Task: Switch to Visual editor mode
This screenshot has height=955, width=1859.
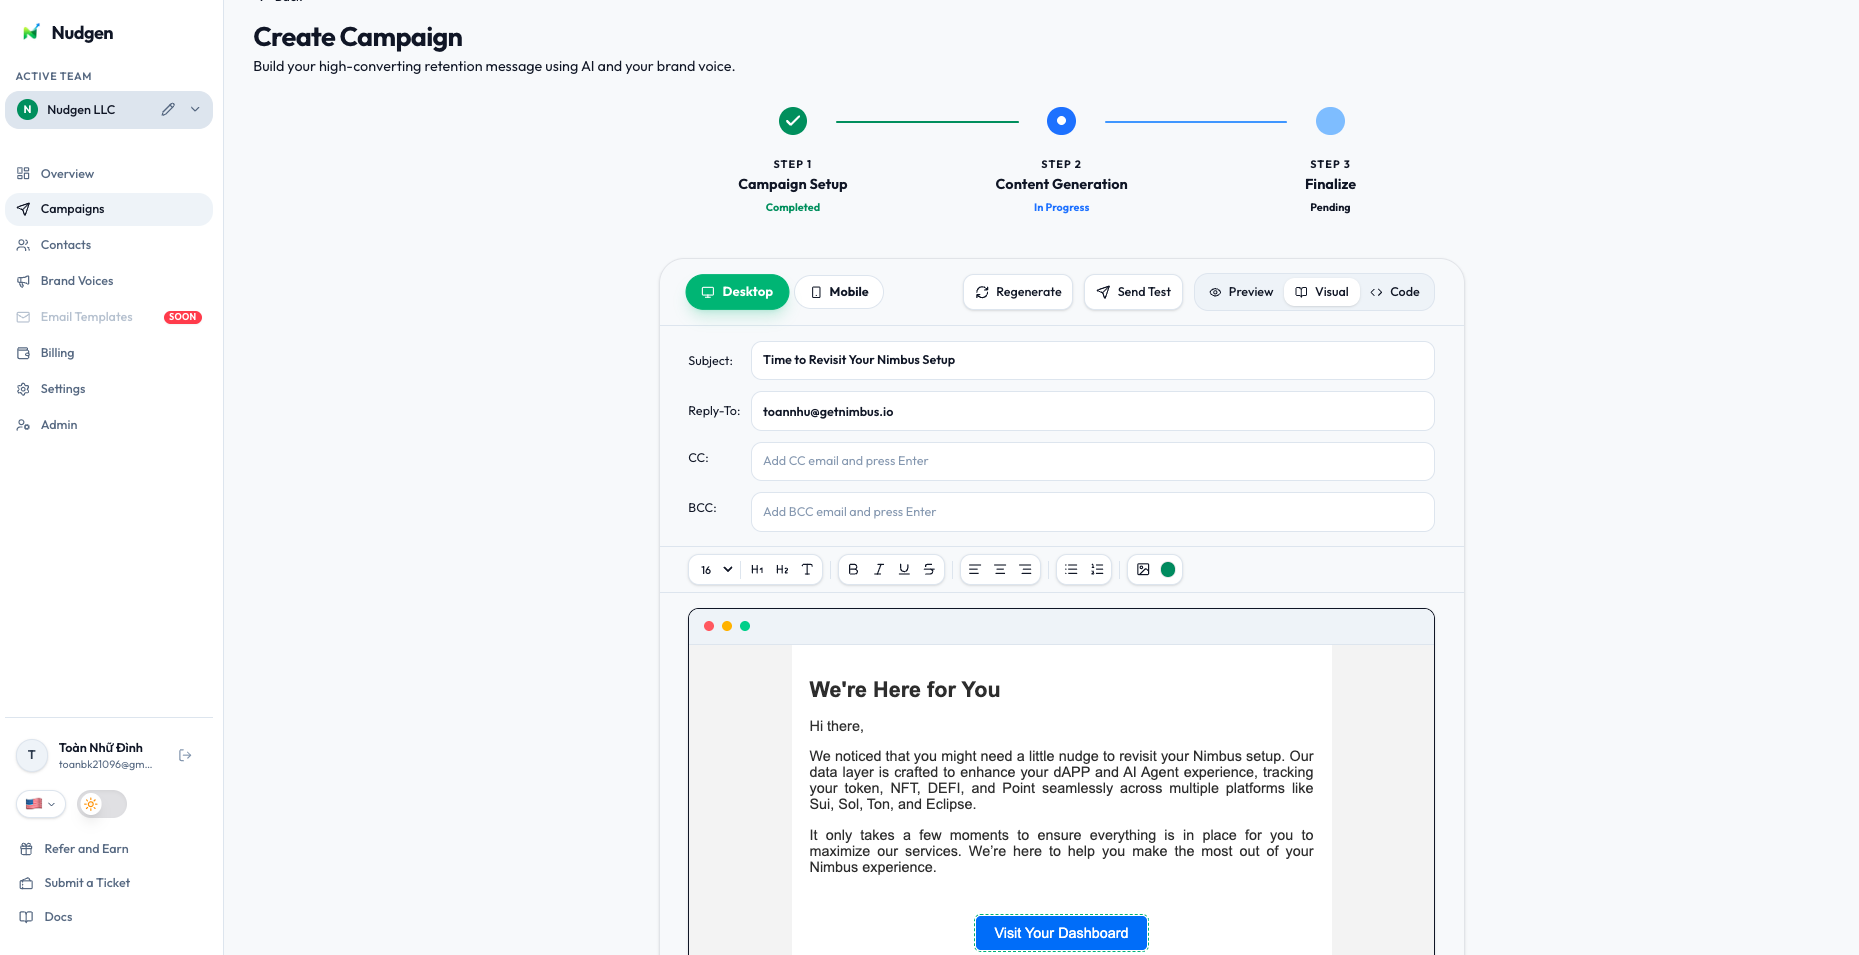Action: [x=1322, y=292]
